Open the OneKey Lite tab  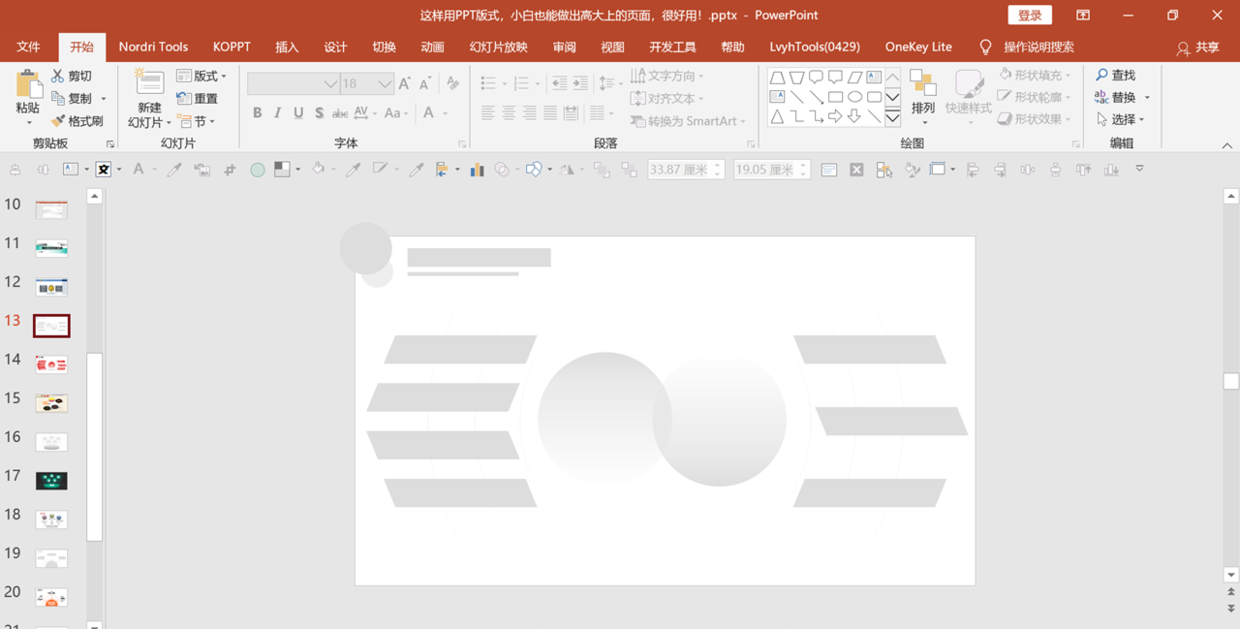click(x=918, y=47)
